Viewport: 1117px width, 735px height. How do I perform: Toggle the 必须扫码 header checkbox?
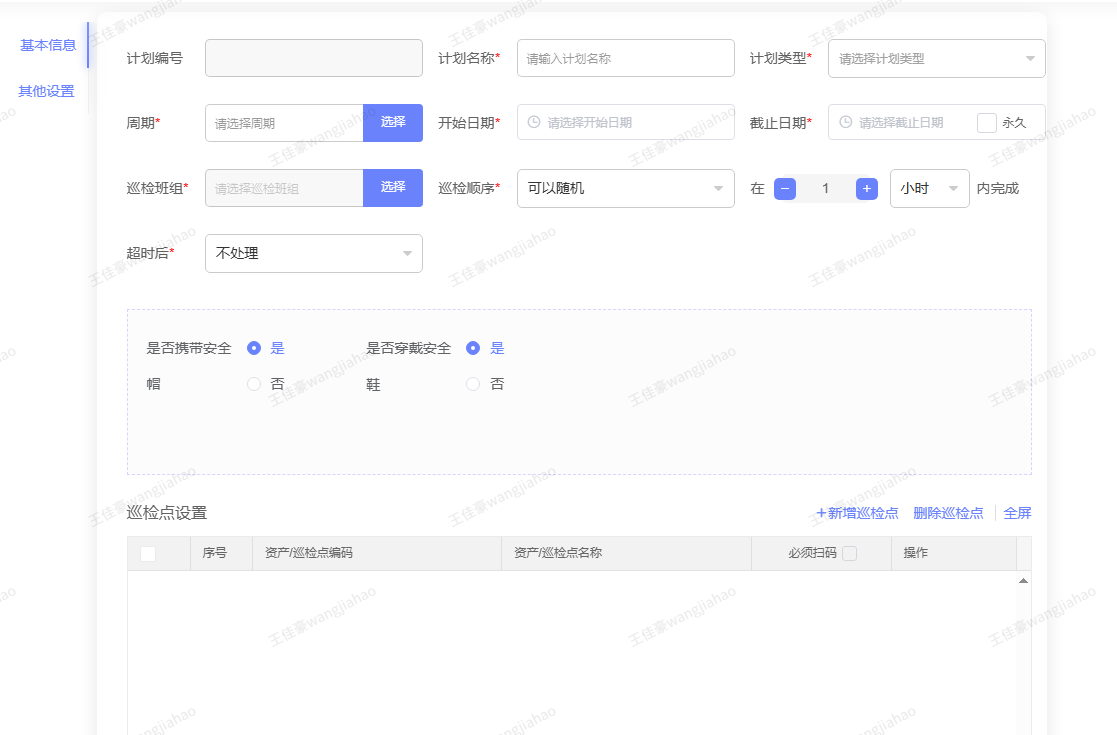tap(849, 553)
